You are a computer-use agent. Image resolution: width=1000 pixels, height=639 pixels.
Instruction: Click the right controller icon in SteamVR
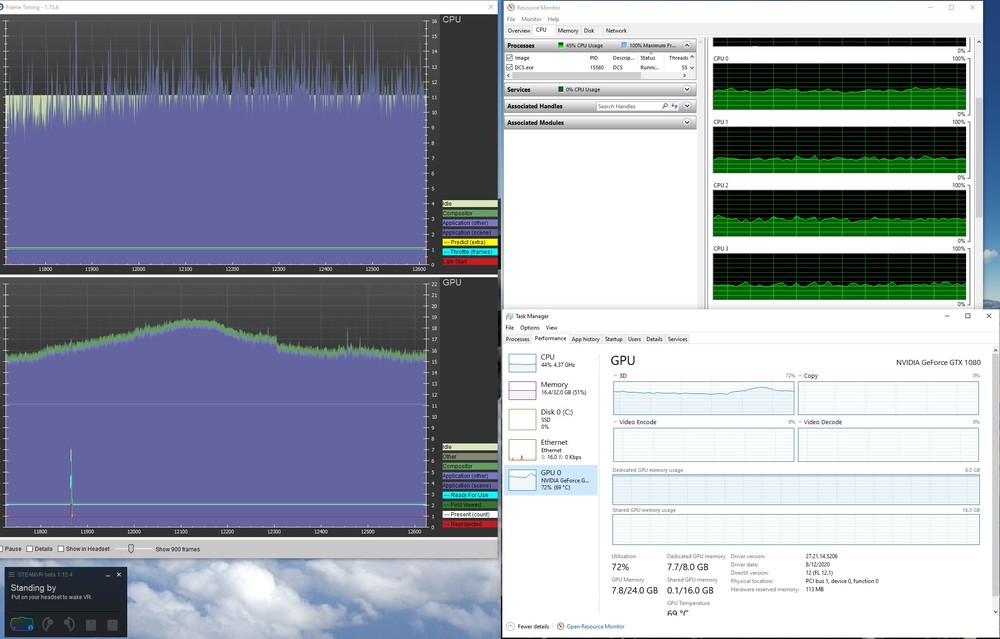click(x=68, y=624)
